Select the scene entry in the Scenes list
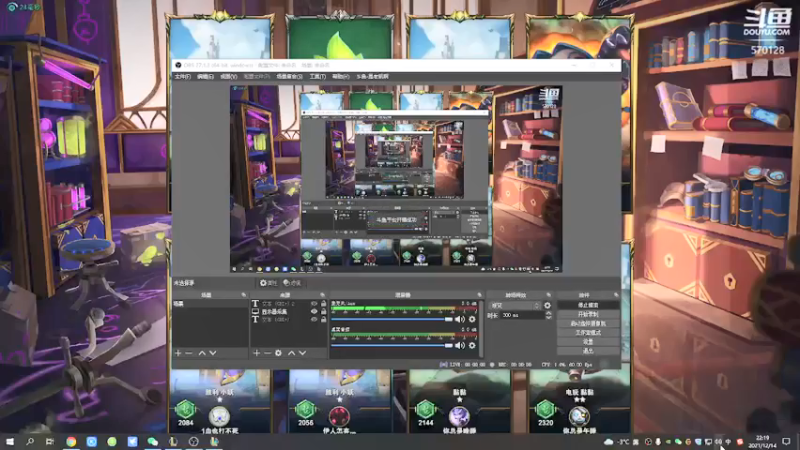This screenshot has height=450, width=800. (x=210, y=304)
